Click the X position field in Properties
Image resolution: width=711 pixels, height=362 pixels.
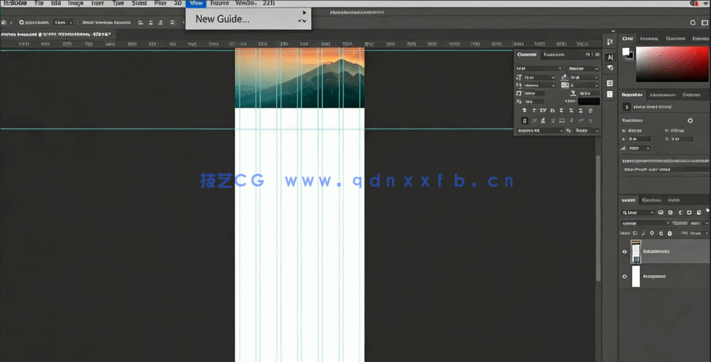pyautogui.click(x=639, y=139)
